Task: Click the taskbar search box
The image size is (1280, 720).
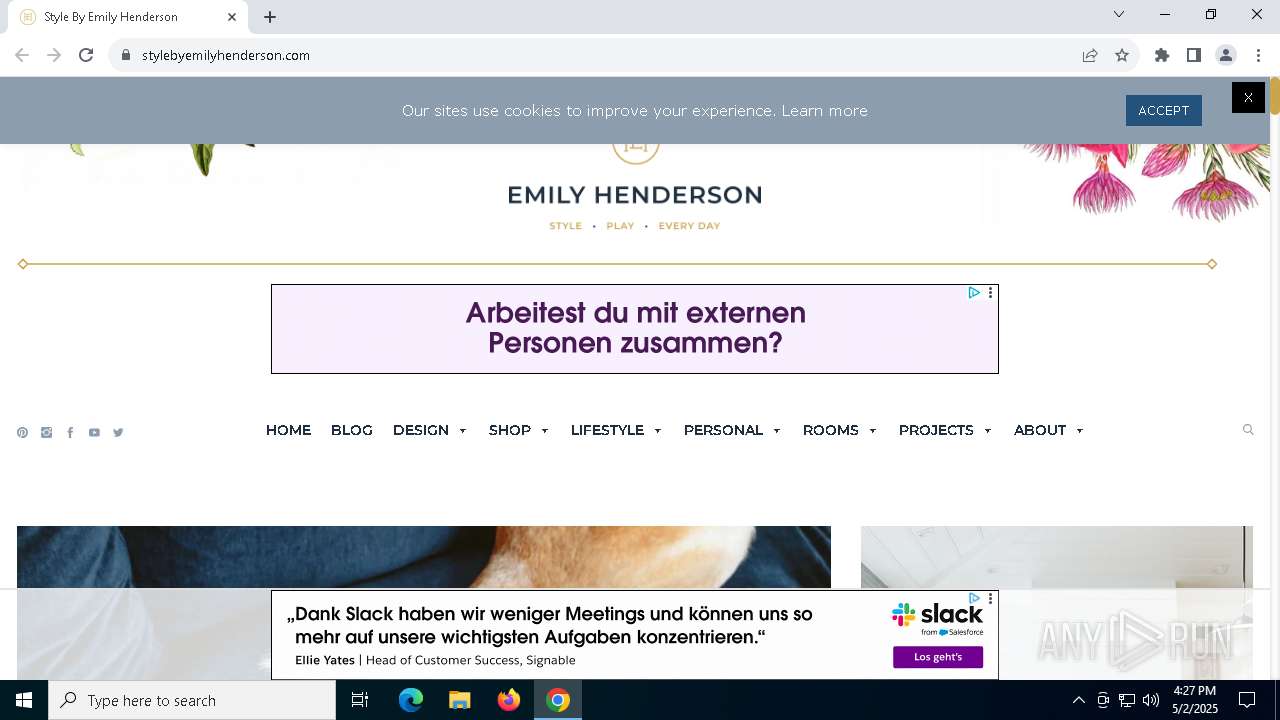Action: tap(192, 700)
